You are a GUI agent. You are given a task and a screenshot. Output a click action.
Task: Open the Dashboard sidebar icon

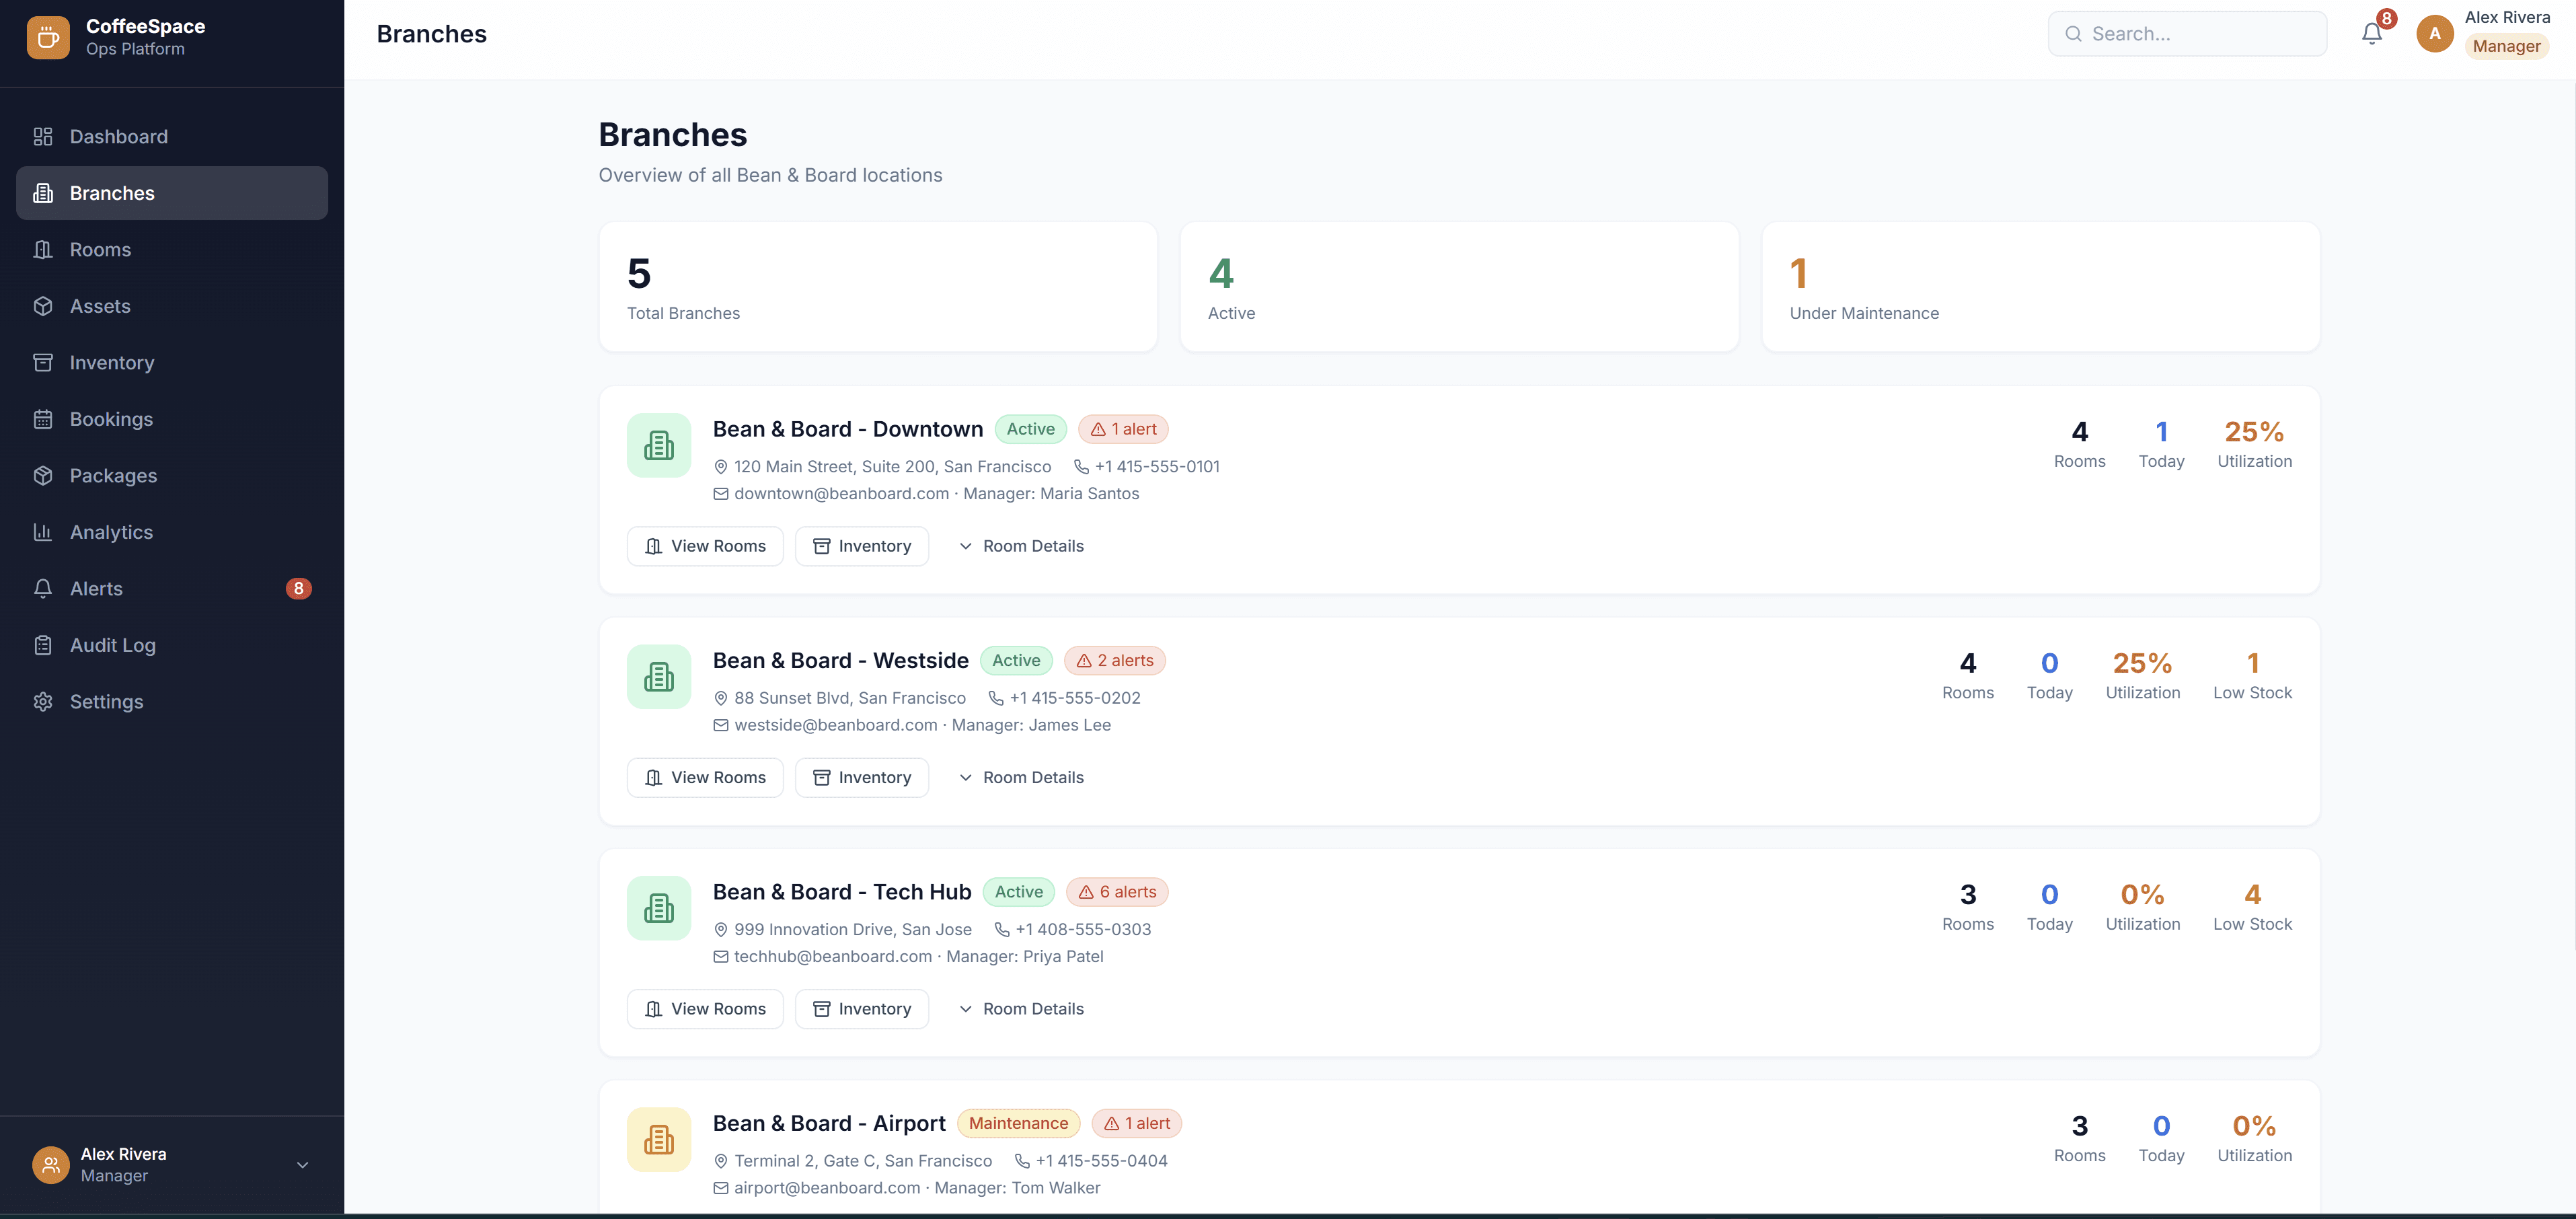click(x=44, y=136)
